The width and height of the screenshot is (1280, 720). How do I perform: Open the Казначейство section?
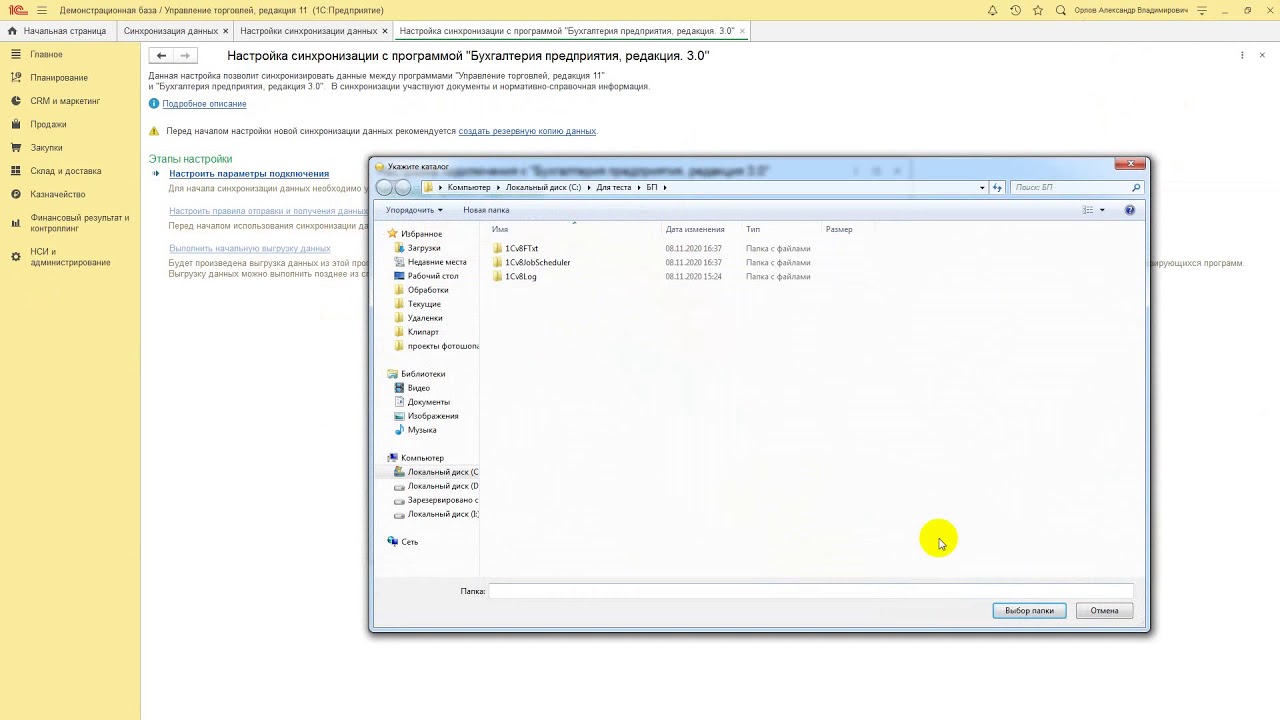tap(58, 194)
